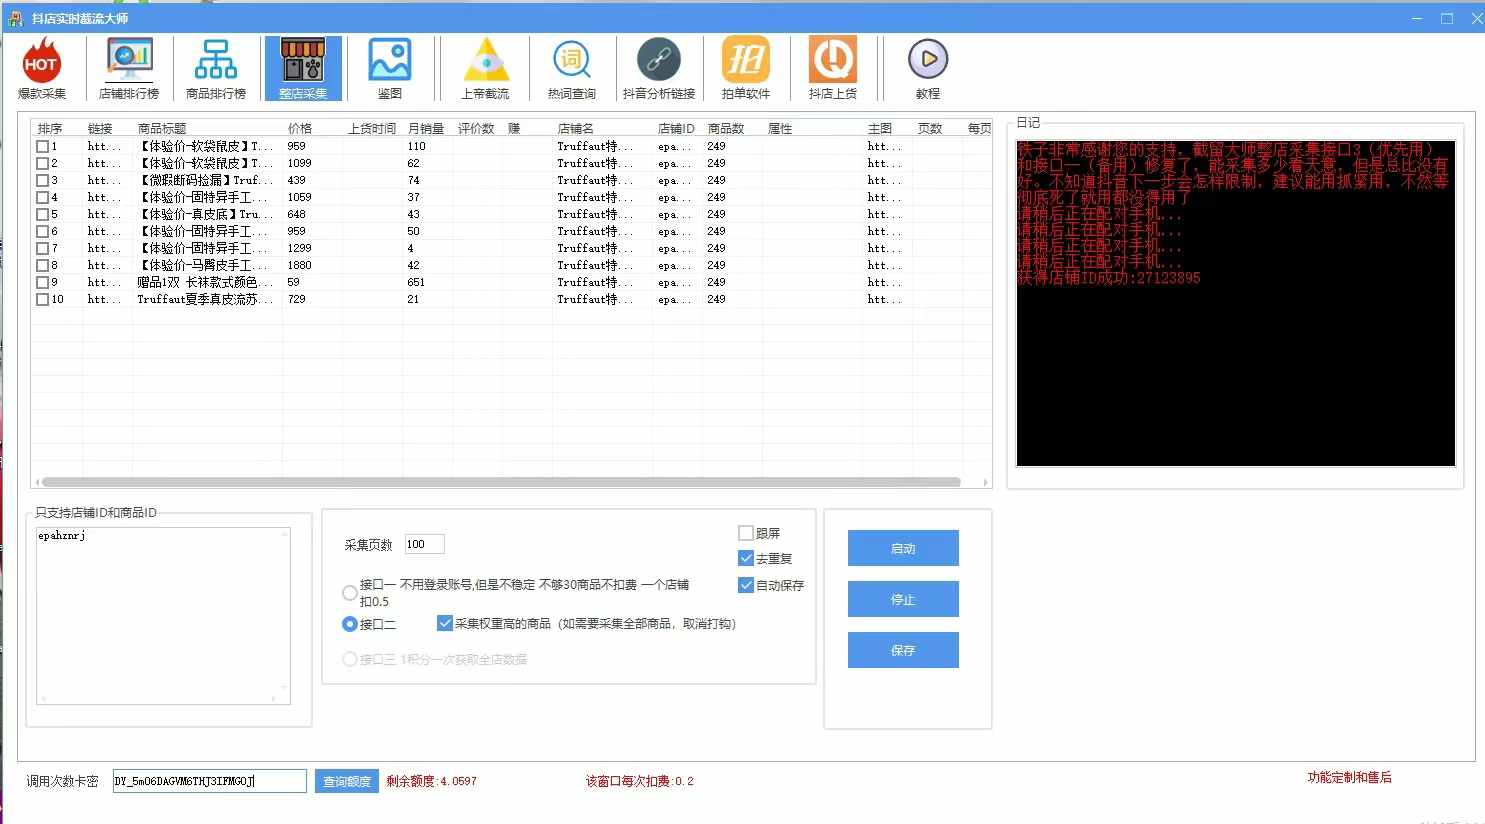Check the row 2 checkbox
The width and height of the screenshot is (1485, 824).
pos(42,163)
